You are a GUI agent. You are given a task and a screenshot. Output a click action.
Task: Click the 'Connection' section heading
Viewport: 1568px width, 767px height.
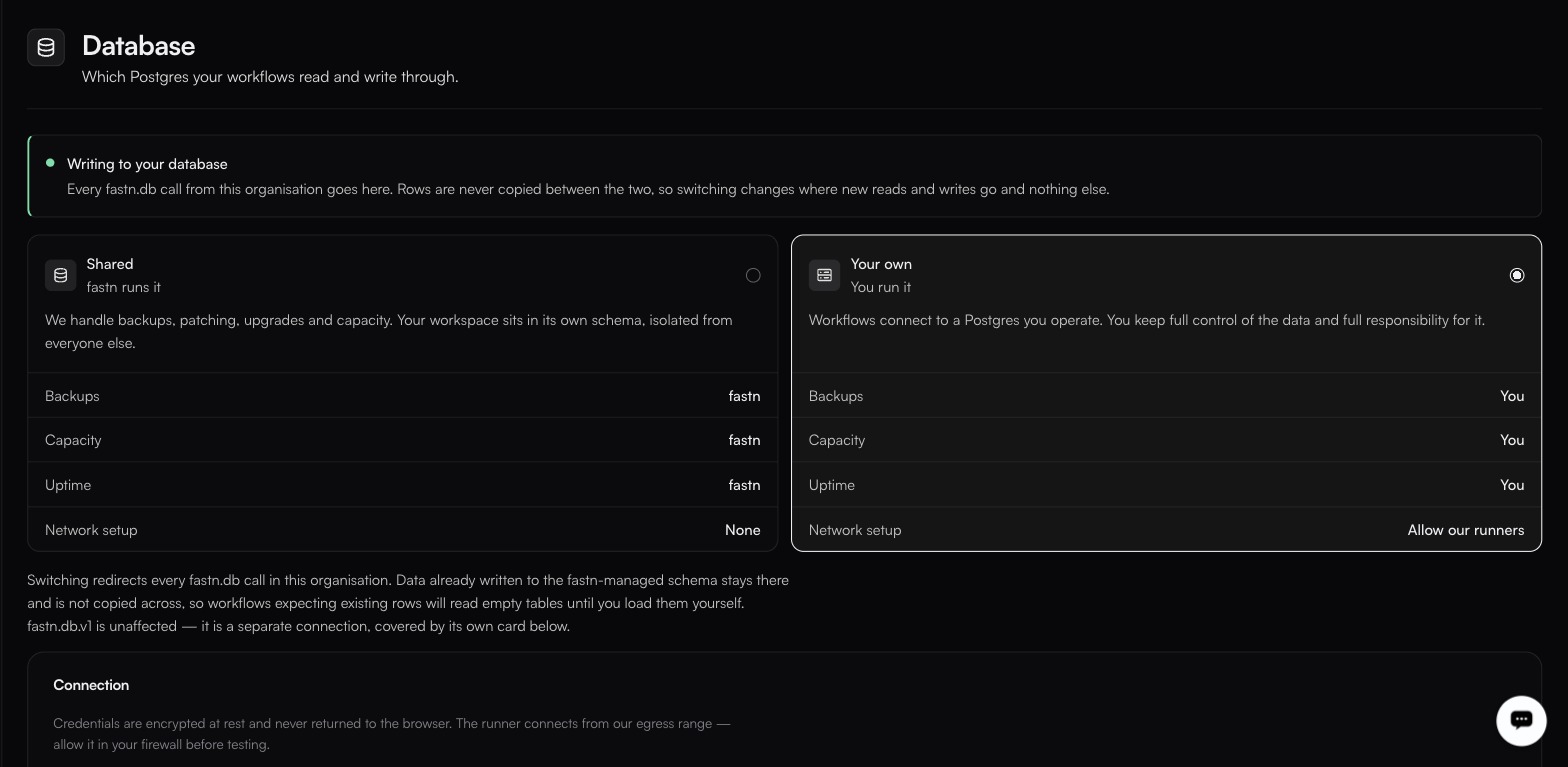(91, 685)
